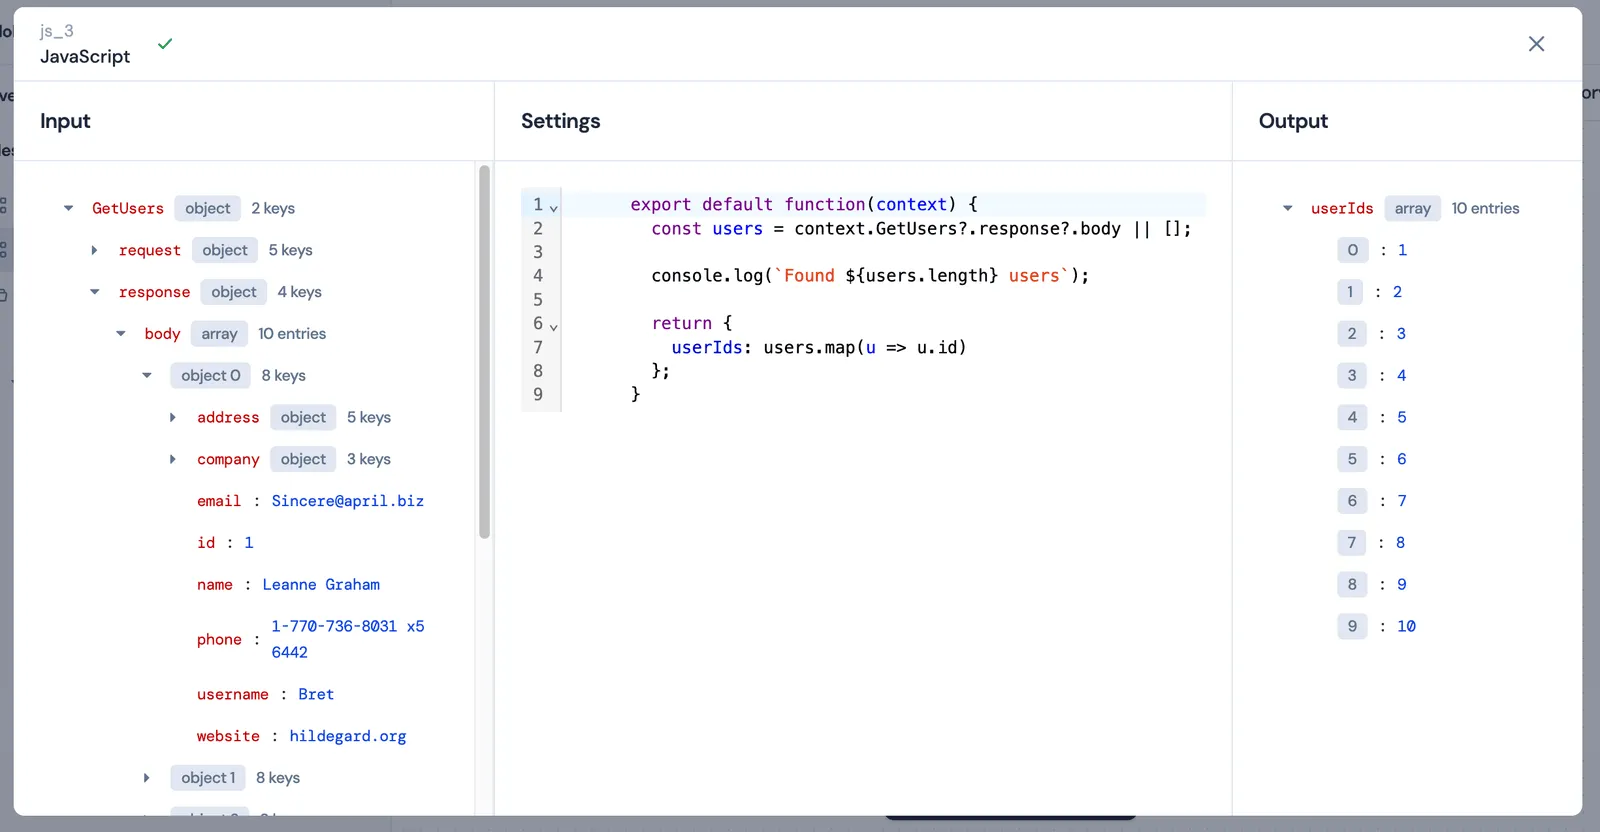The image size is (1600, 832).
Task: Click the username value Bret
Action: [x=316, y=695]
